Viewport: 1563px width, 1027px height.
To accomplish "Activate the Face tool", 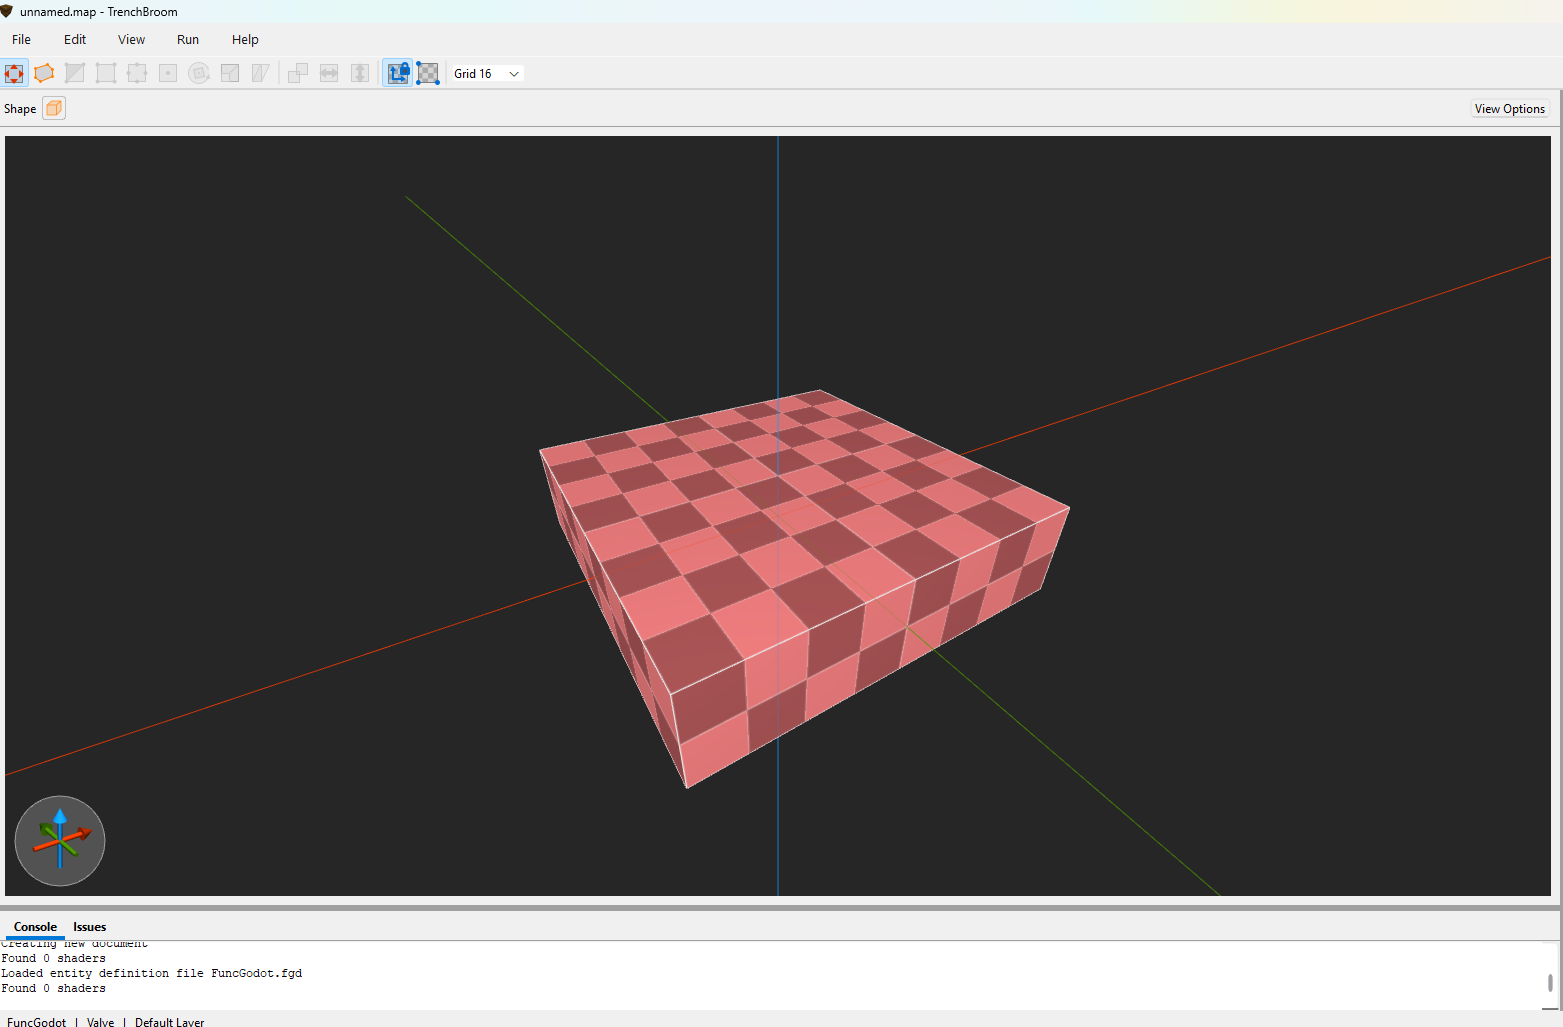I will coord(168,73).
